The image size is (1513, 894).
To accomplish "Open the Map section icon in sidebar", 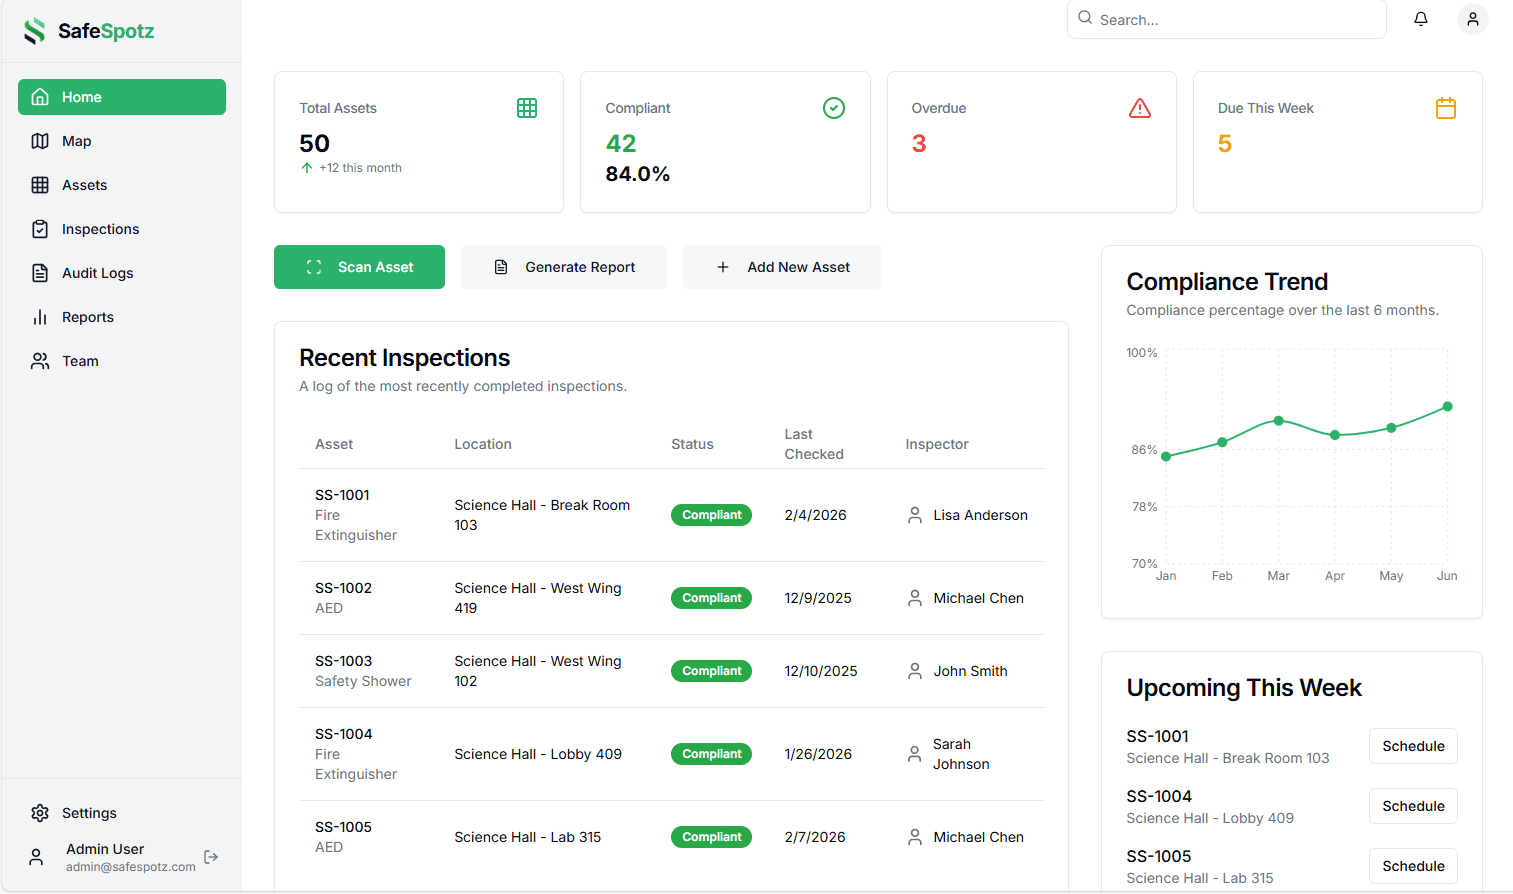I will tap(39, 140).
